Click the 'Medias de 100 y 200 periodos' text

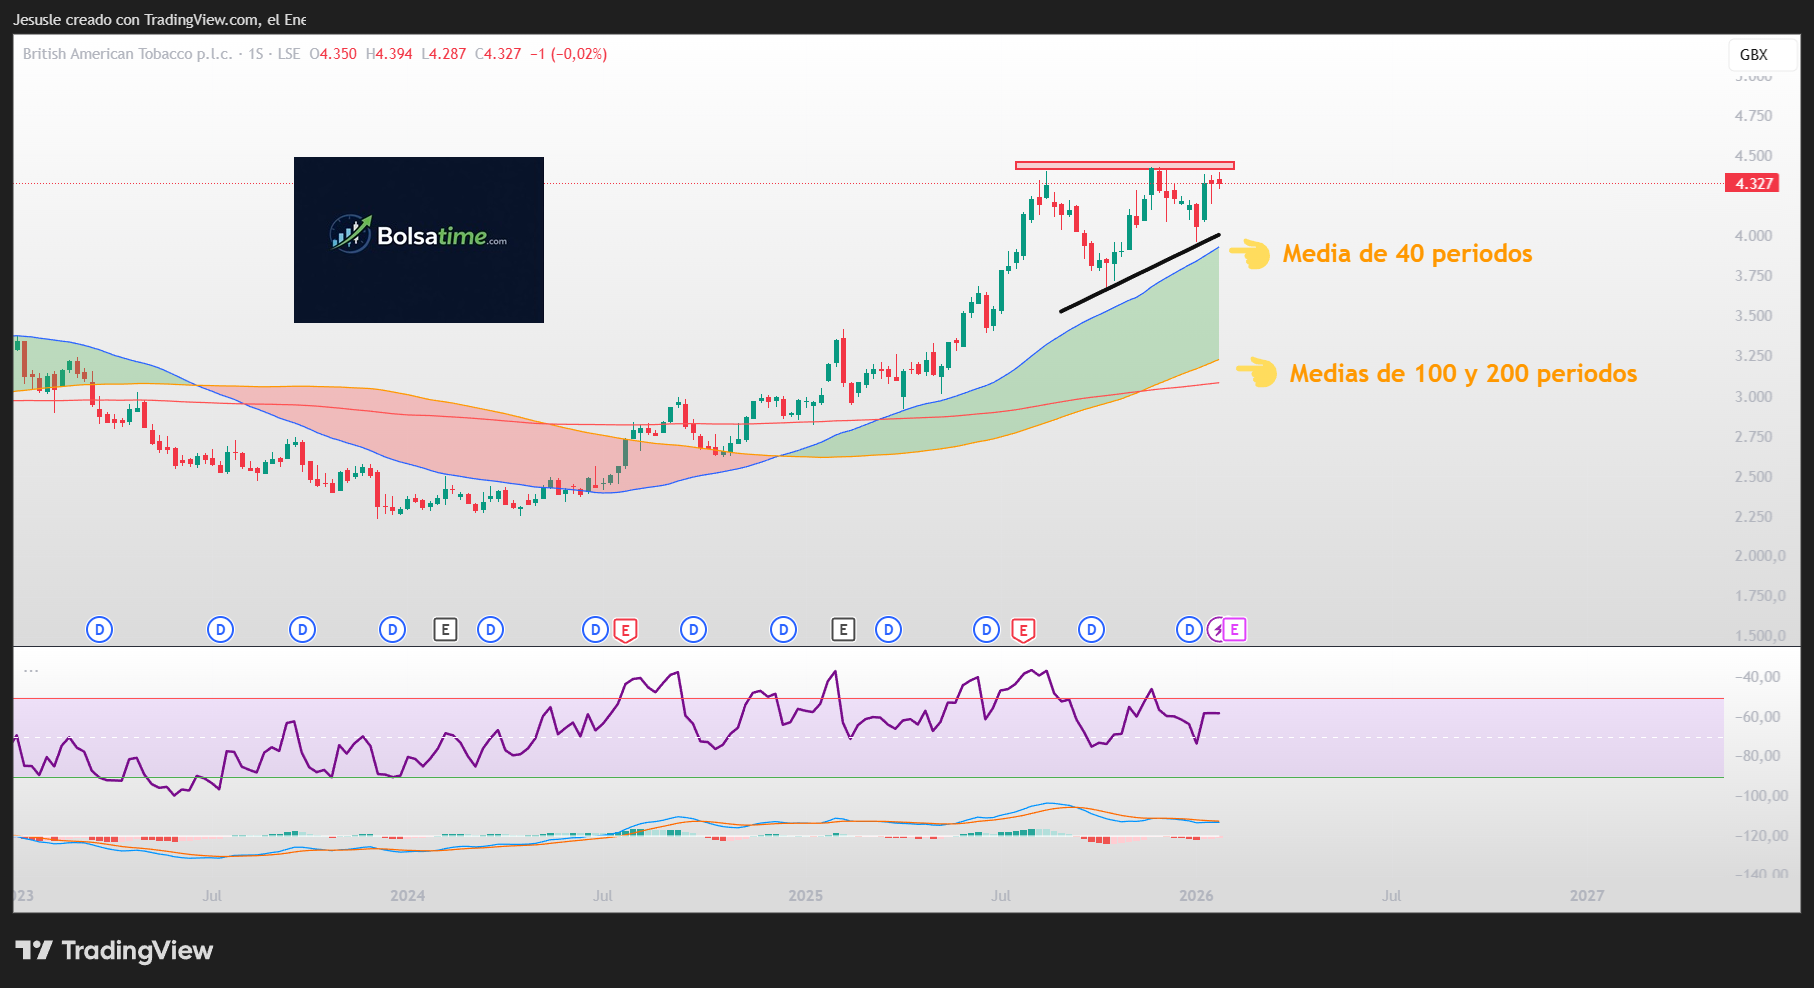(x=1462, y=374)
